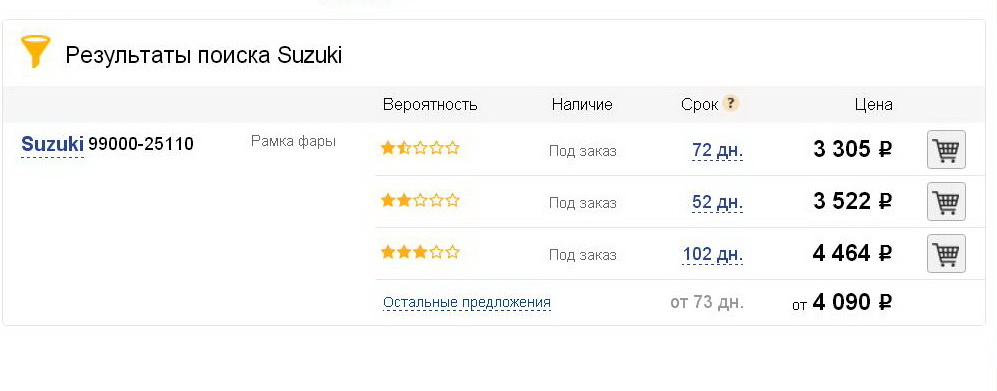This screenshot has height=391, width=997.
Task: Click part number 99000-25110
Action: click(141, 144)
